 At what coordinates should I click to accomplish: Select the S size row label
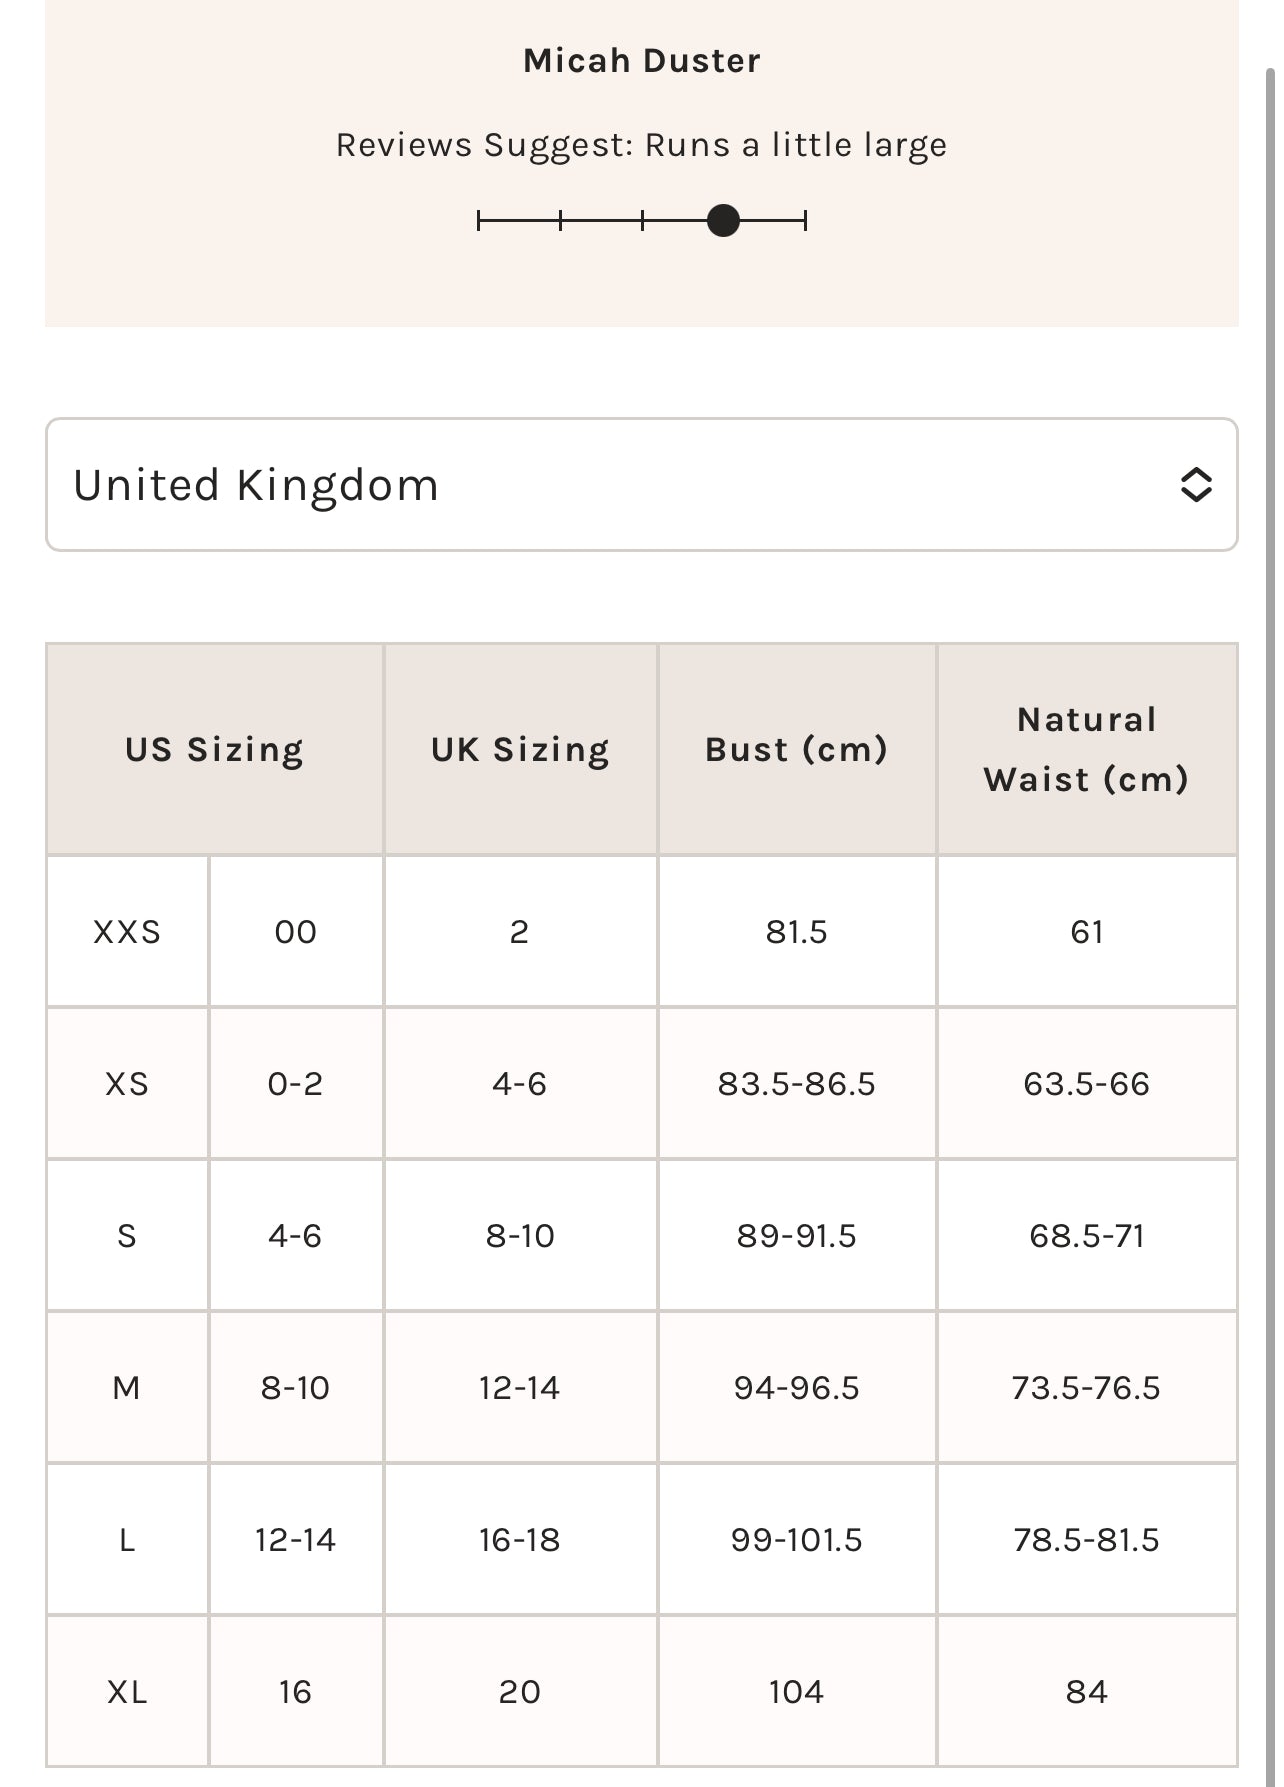coord(127,1236)
